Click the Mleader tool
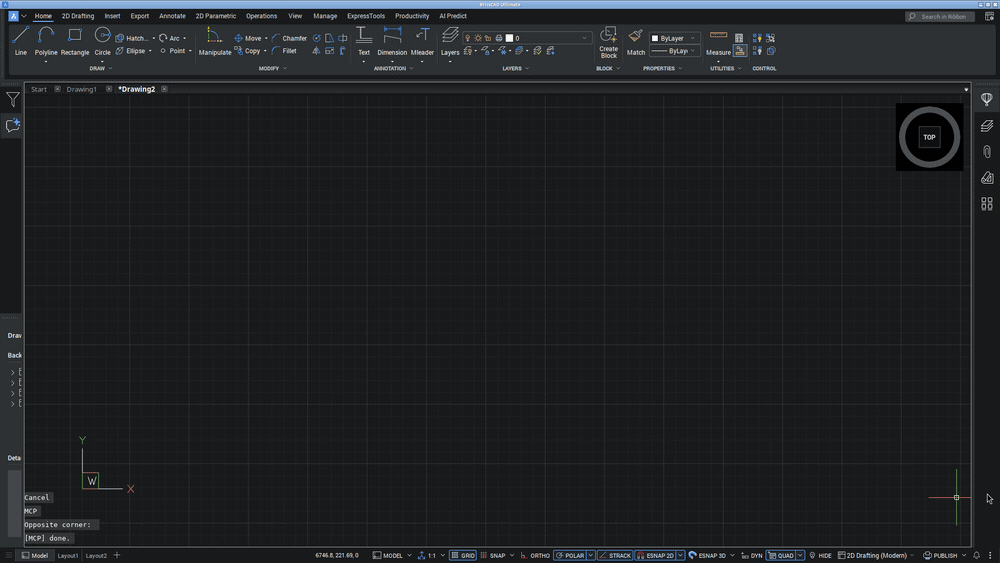Viewport: 1000px width, 563px height. coord(422,41)
